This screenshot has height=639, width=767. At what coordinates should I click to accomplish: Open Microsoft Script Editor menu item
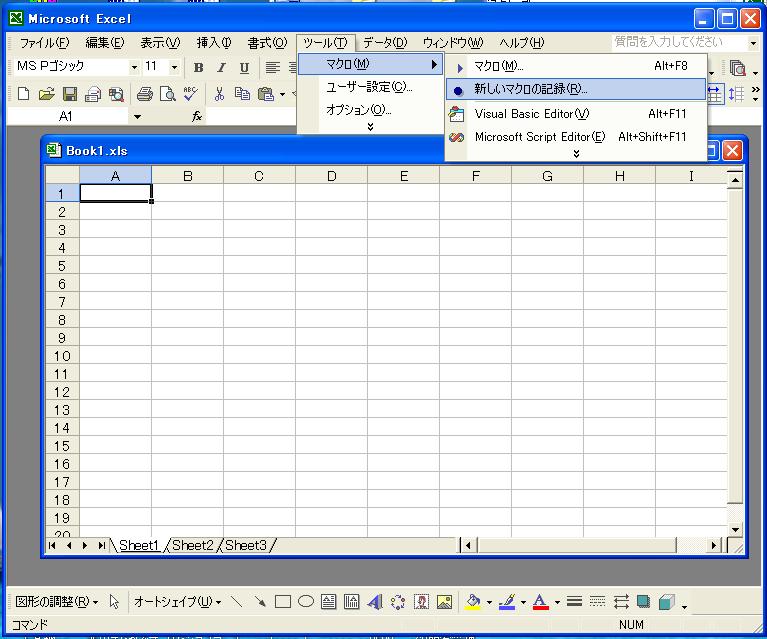tap(576, 137)
